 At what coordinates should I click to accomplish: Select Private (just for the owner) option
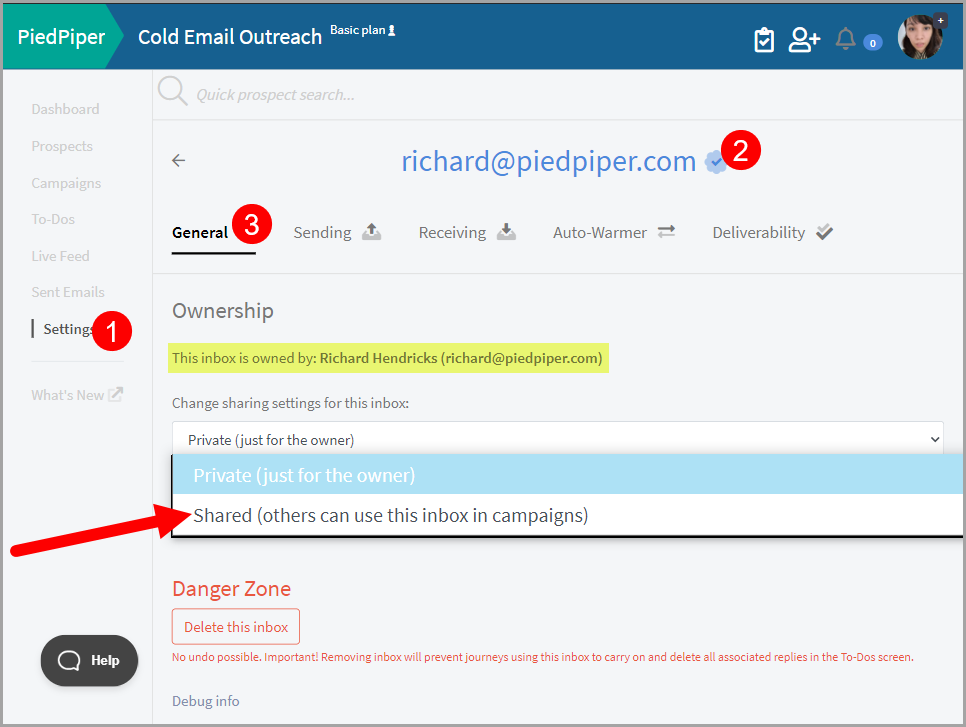[x=304, y=475]
